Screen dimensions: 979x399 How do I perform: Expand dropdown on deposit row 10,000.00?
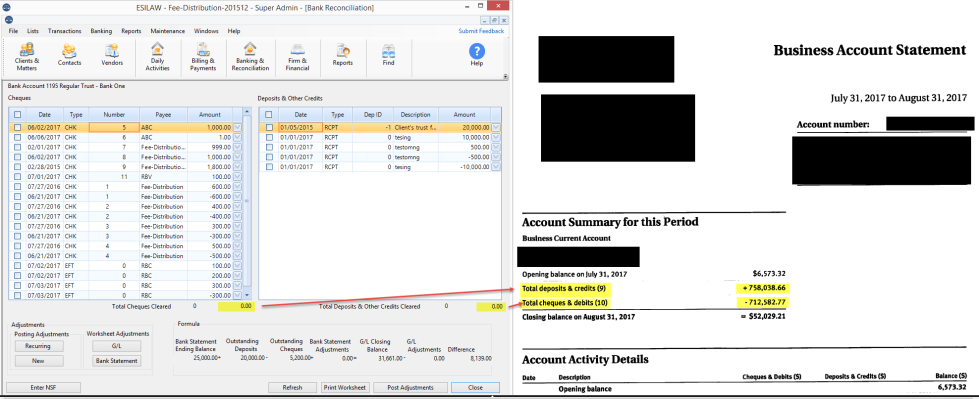(496, 137)
